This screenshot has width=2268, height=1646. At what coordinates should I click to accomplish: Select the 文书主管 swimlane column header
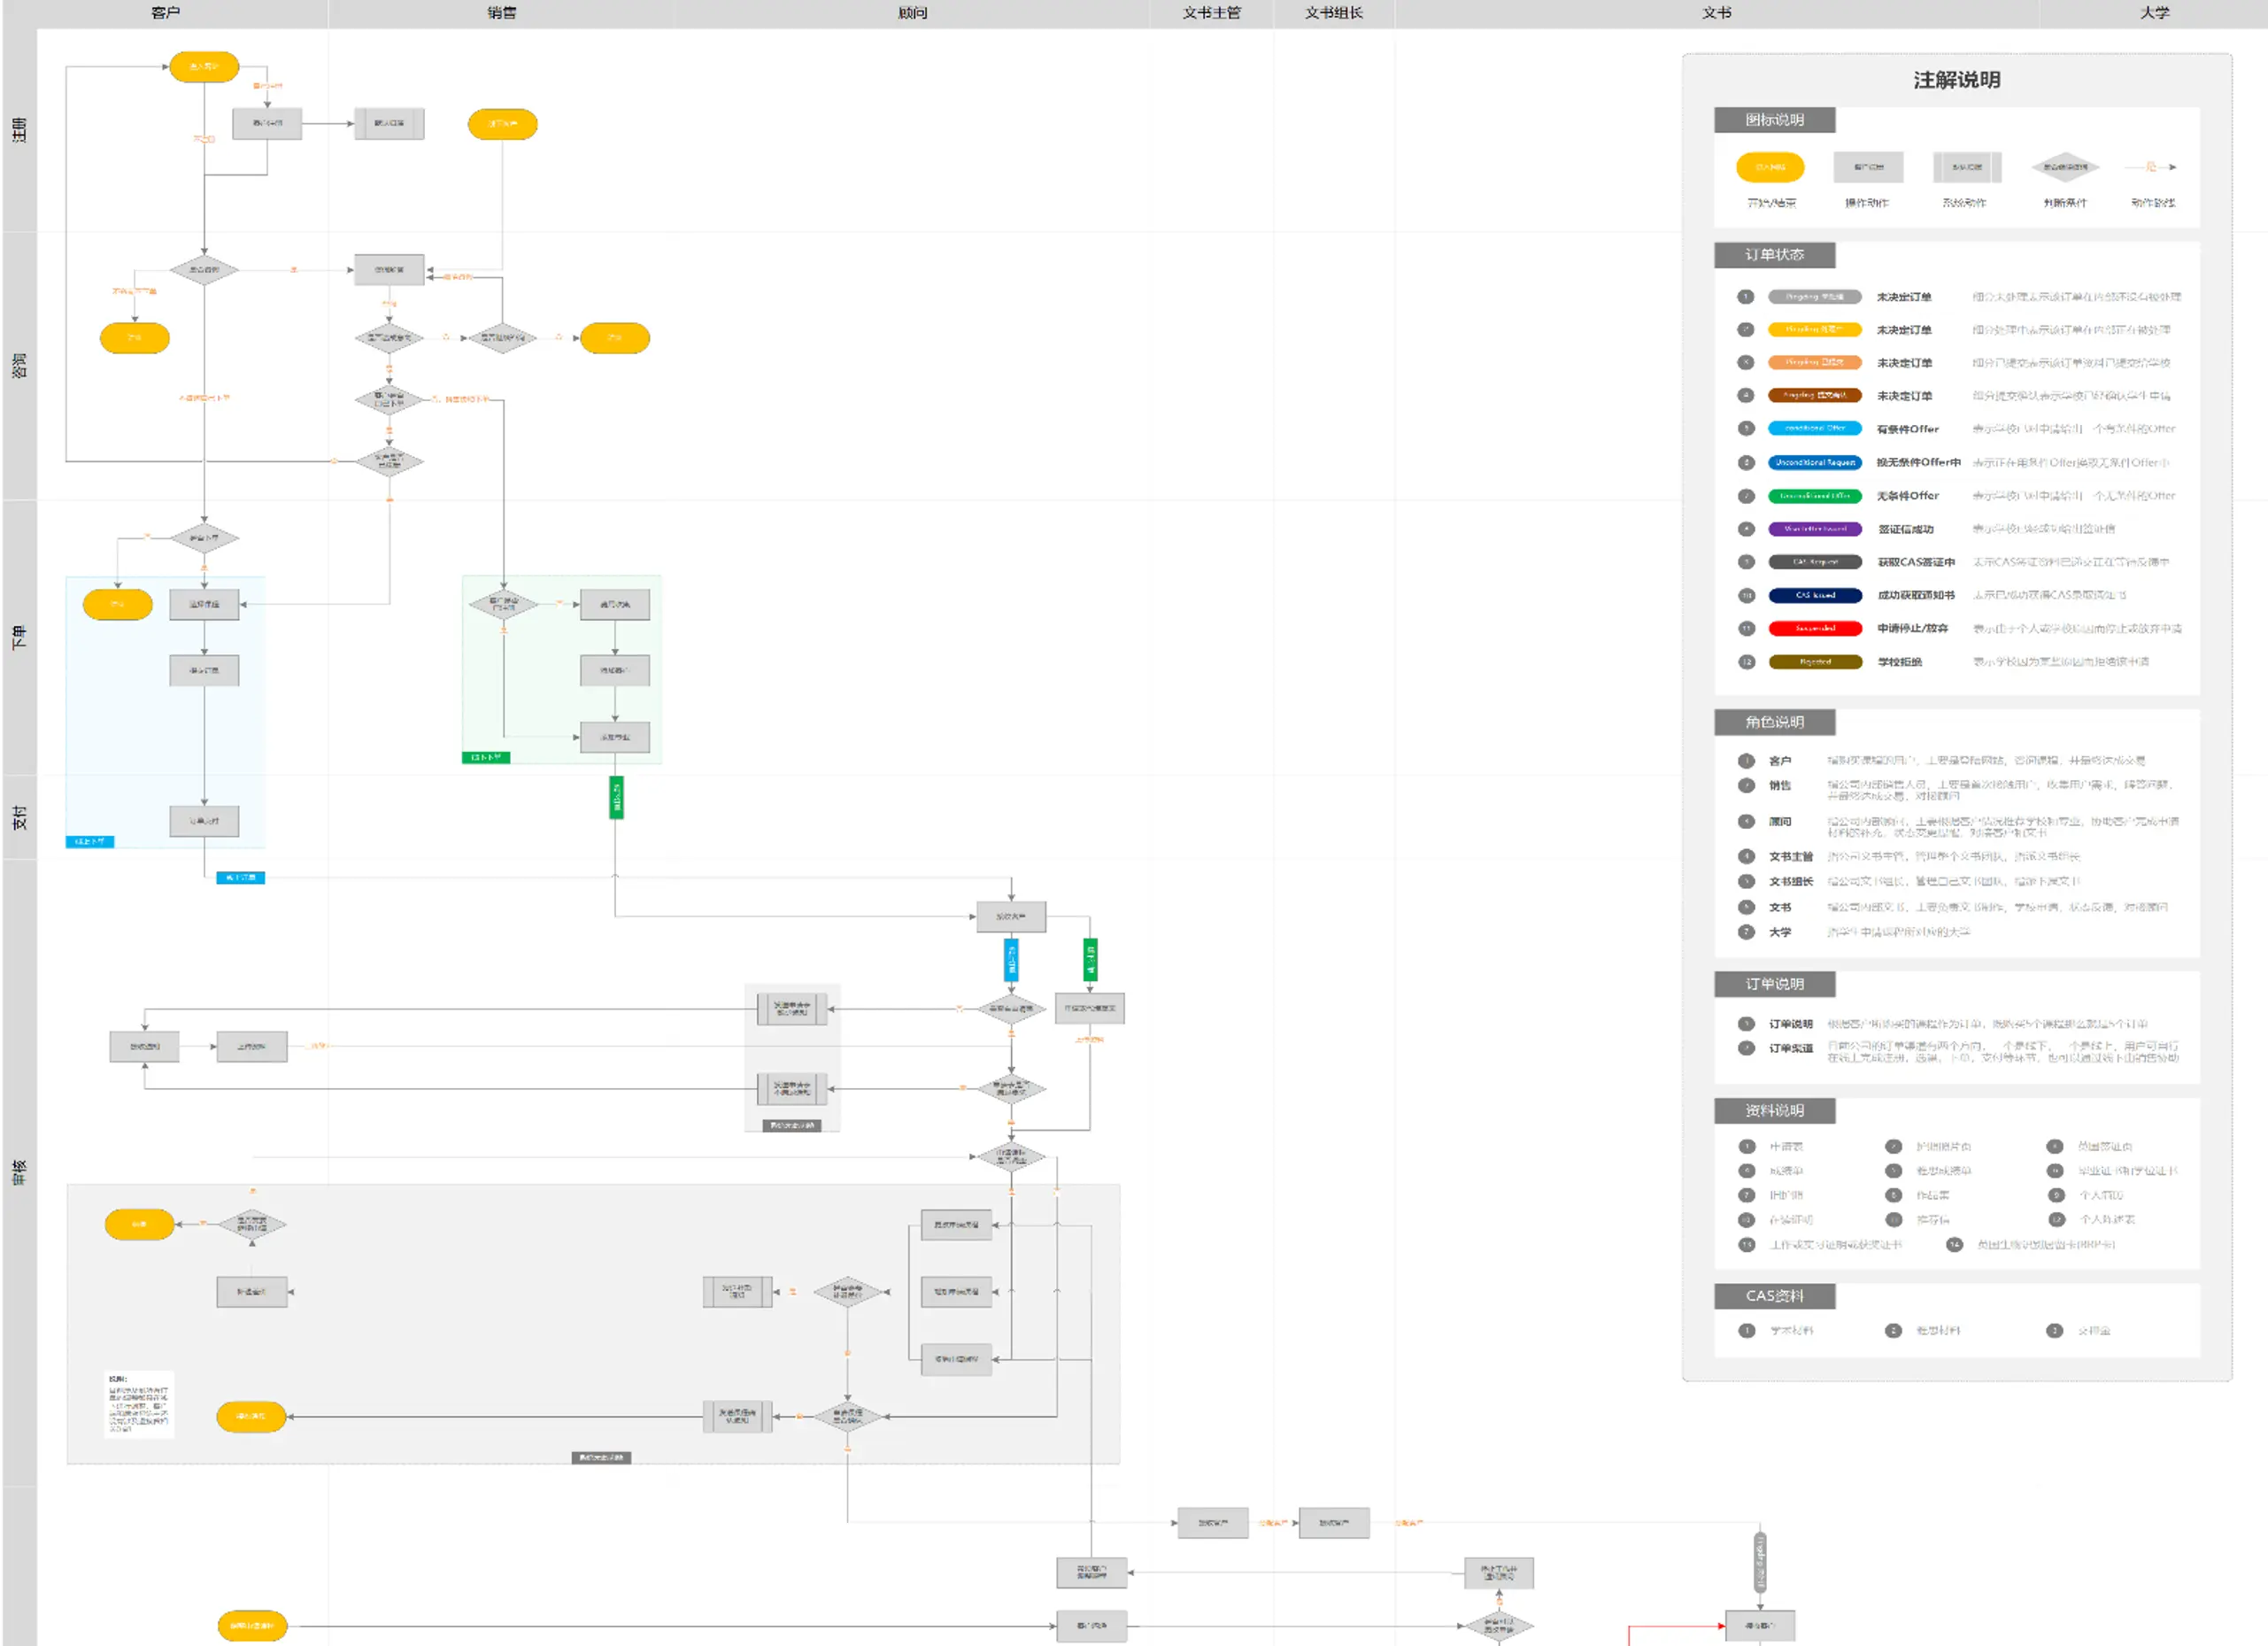pos(1211,13)
